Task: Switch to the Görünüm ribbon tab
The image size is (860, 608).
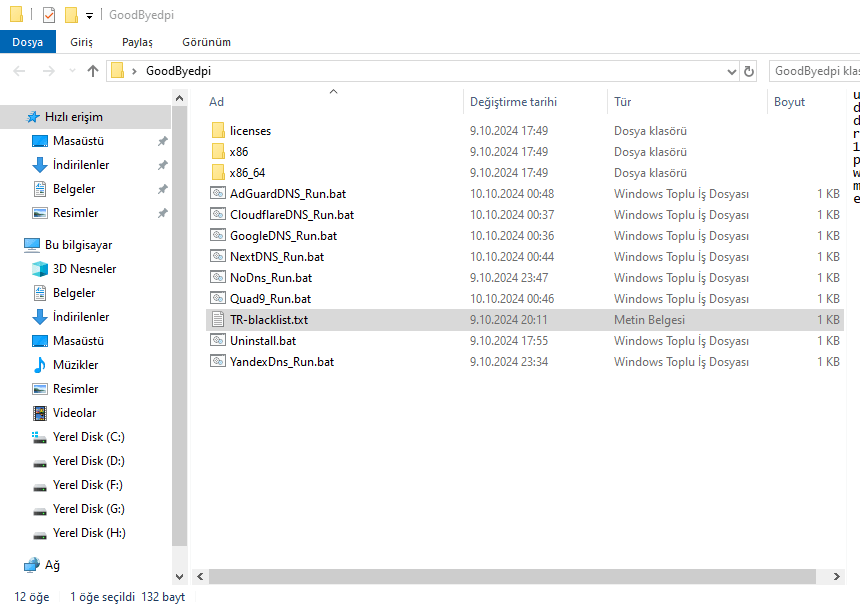Action: click(206, 42)
